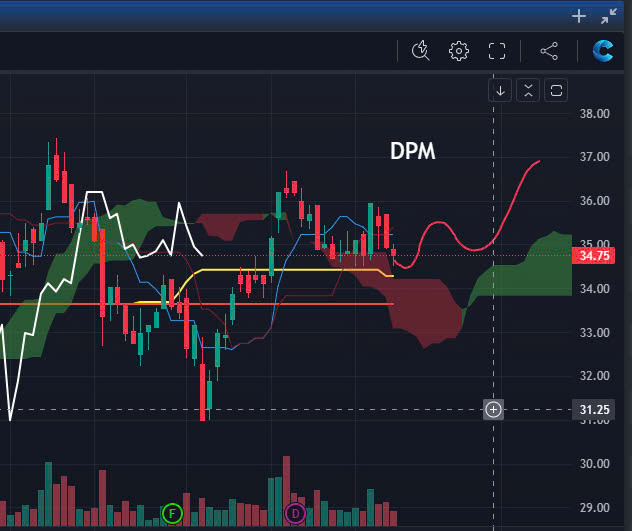Click the DPM text label on the chart
Viewport: 632px width, 531px height.
(x=412, y=153)
